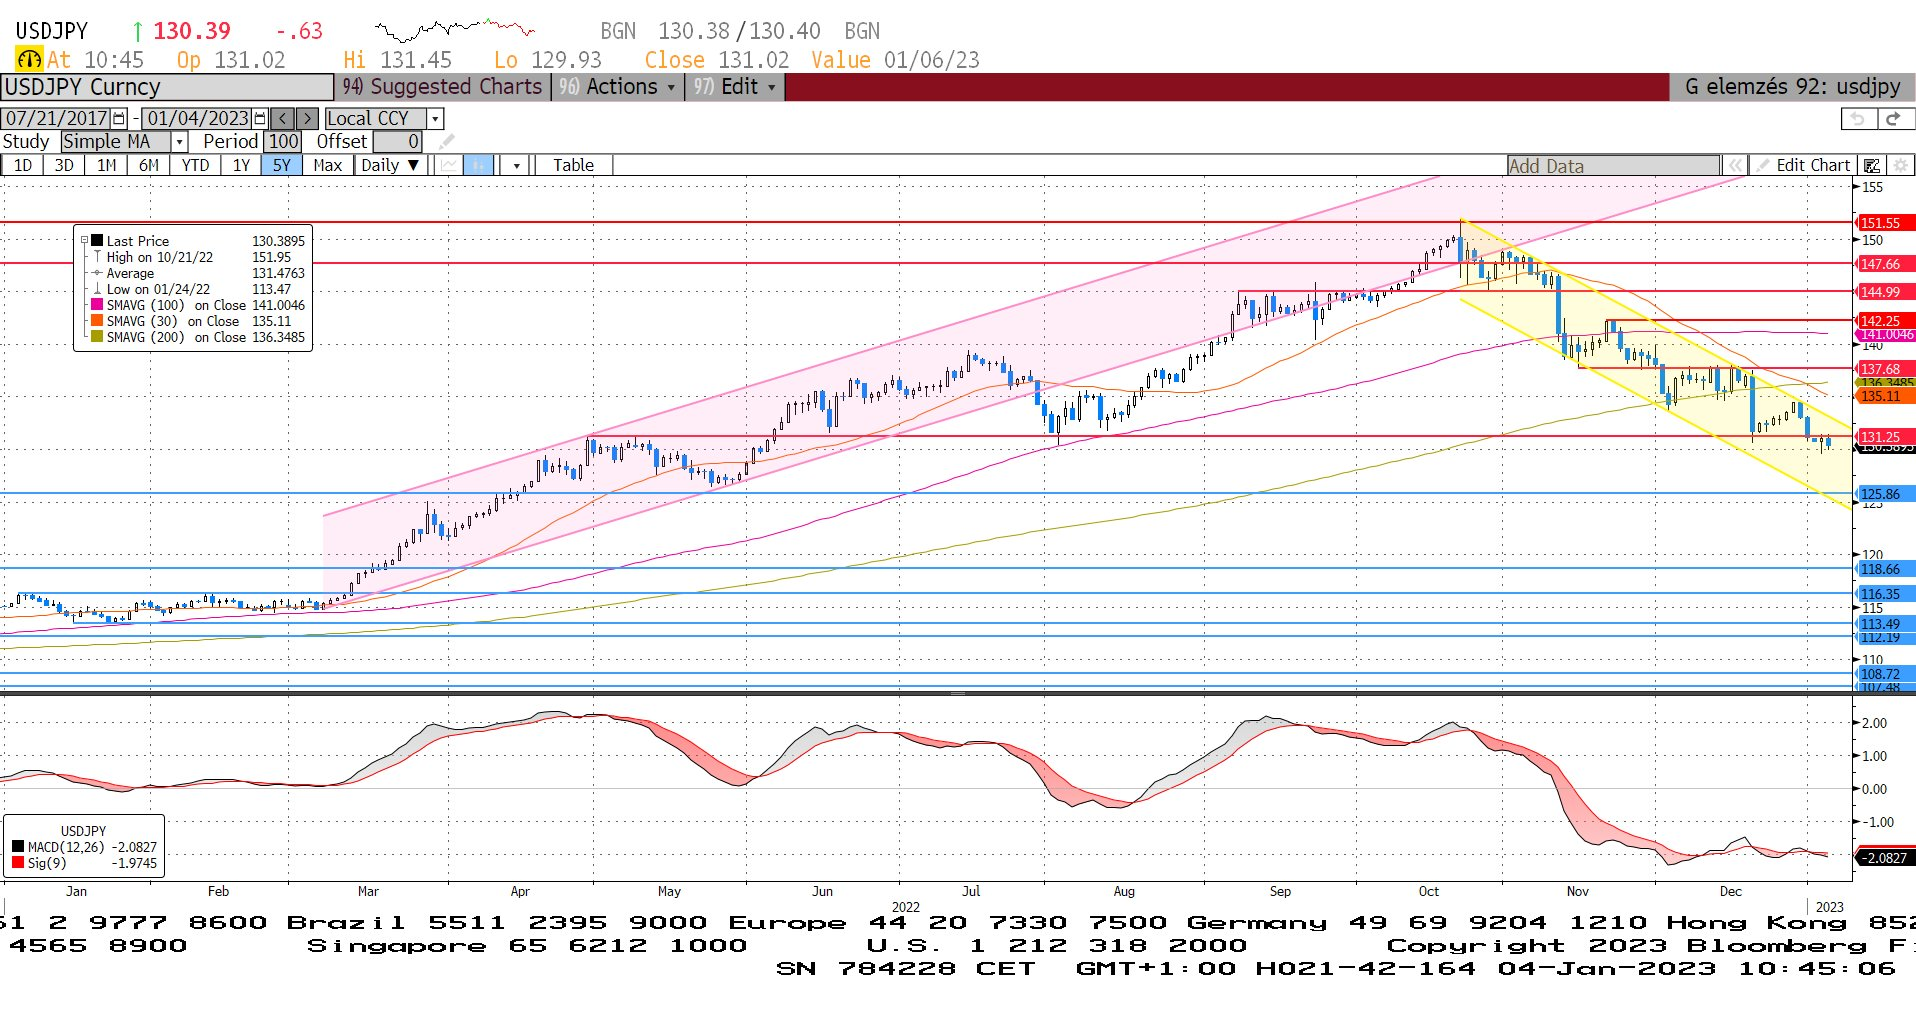Select the 3D time range
Image resolution: width=1916 pixels, height=1024 pixels.
tap(64, 165)
